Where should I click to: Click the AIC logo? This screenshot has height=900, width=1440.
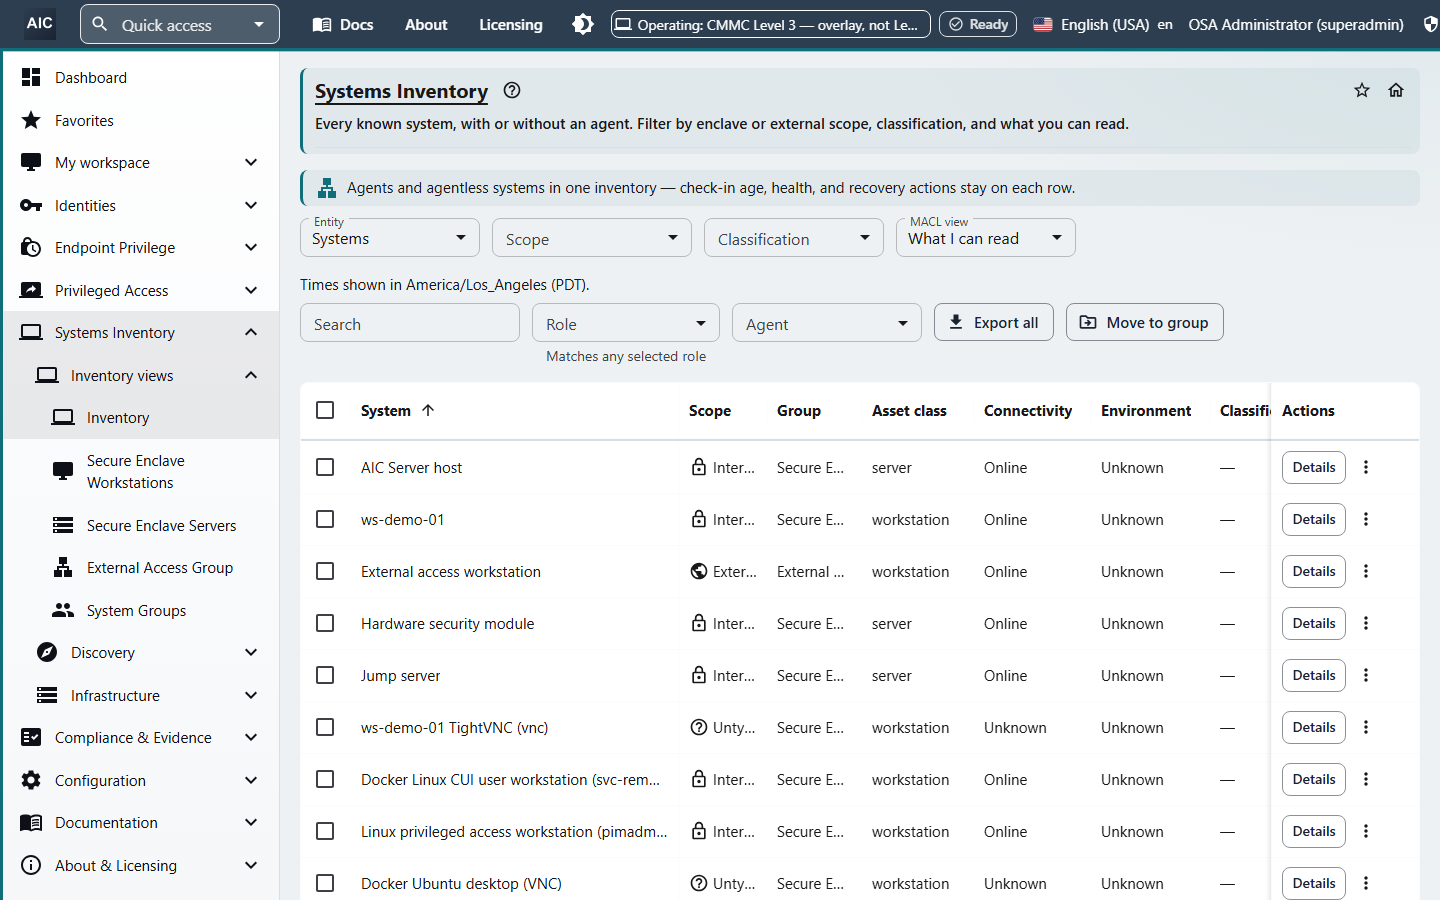click(40, 23)
